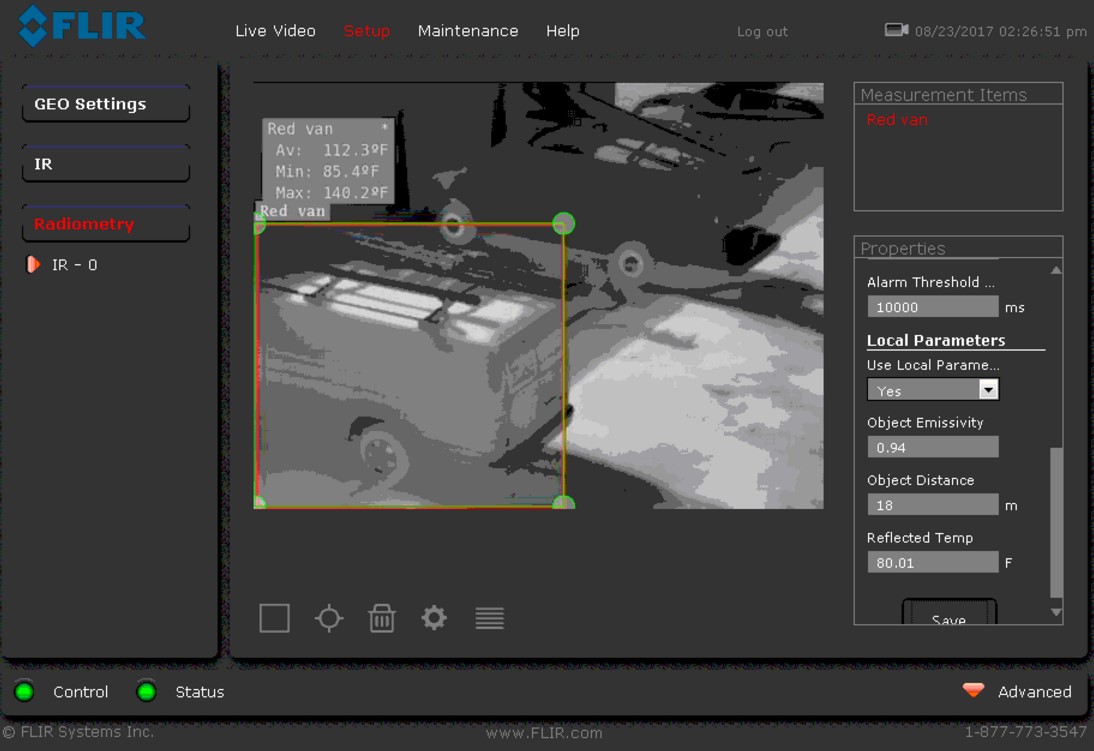Select the rectangle measurement box tool
Image resolution: width=1094 pixels, height=751 pixels.
tap(274, 618)
